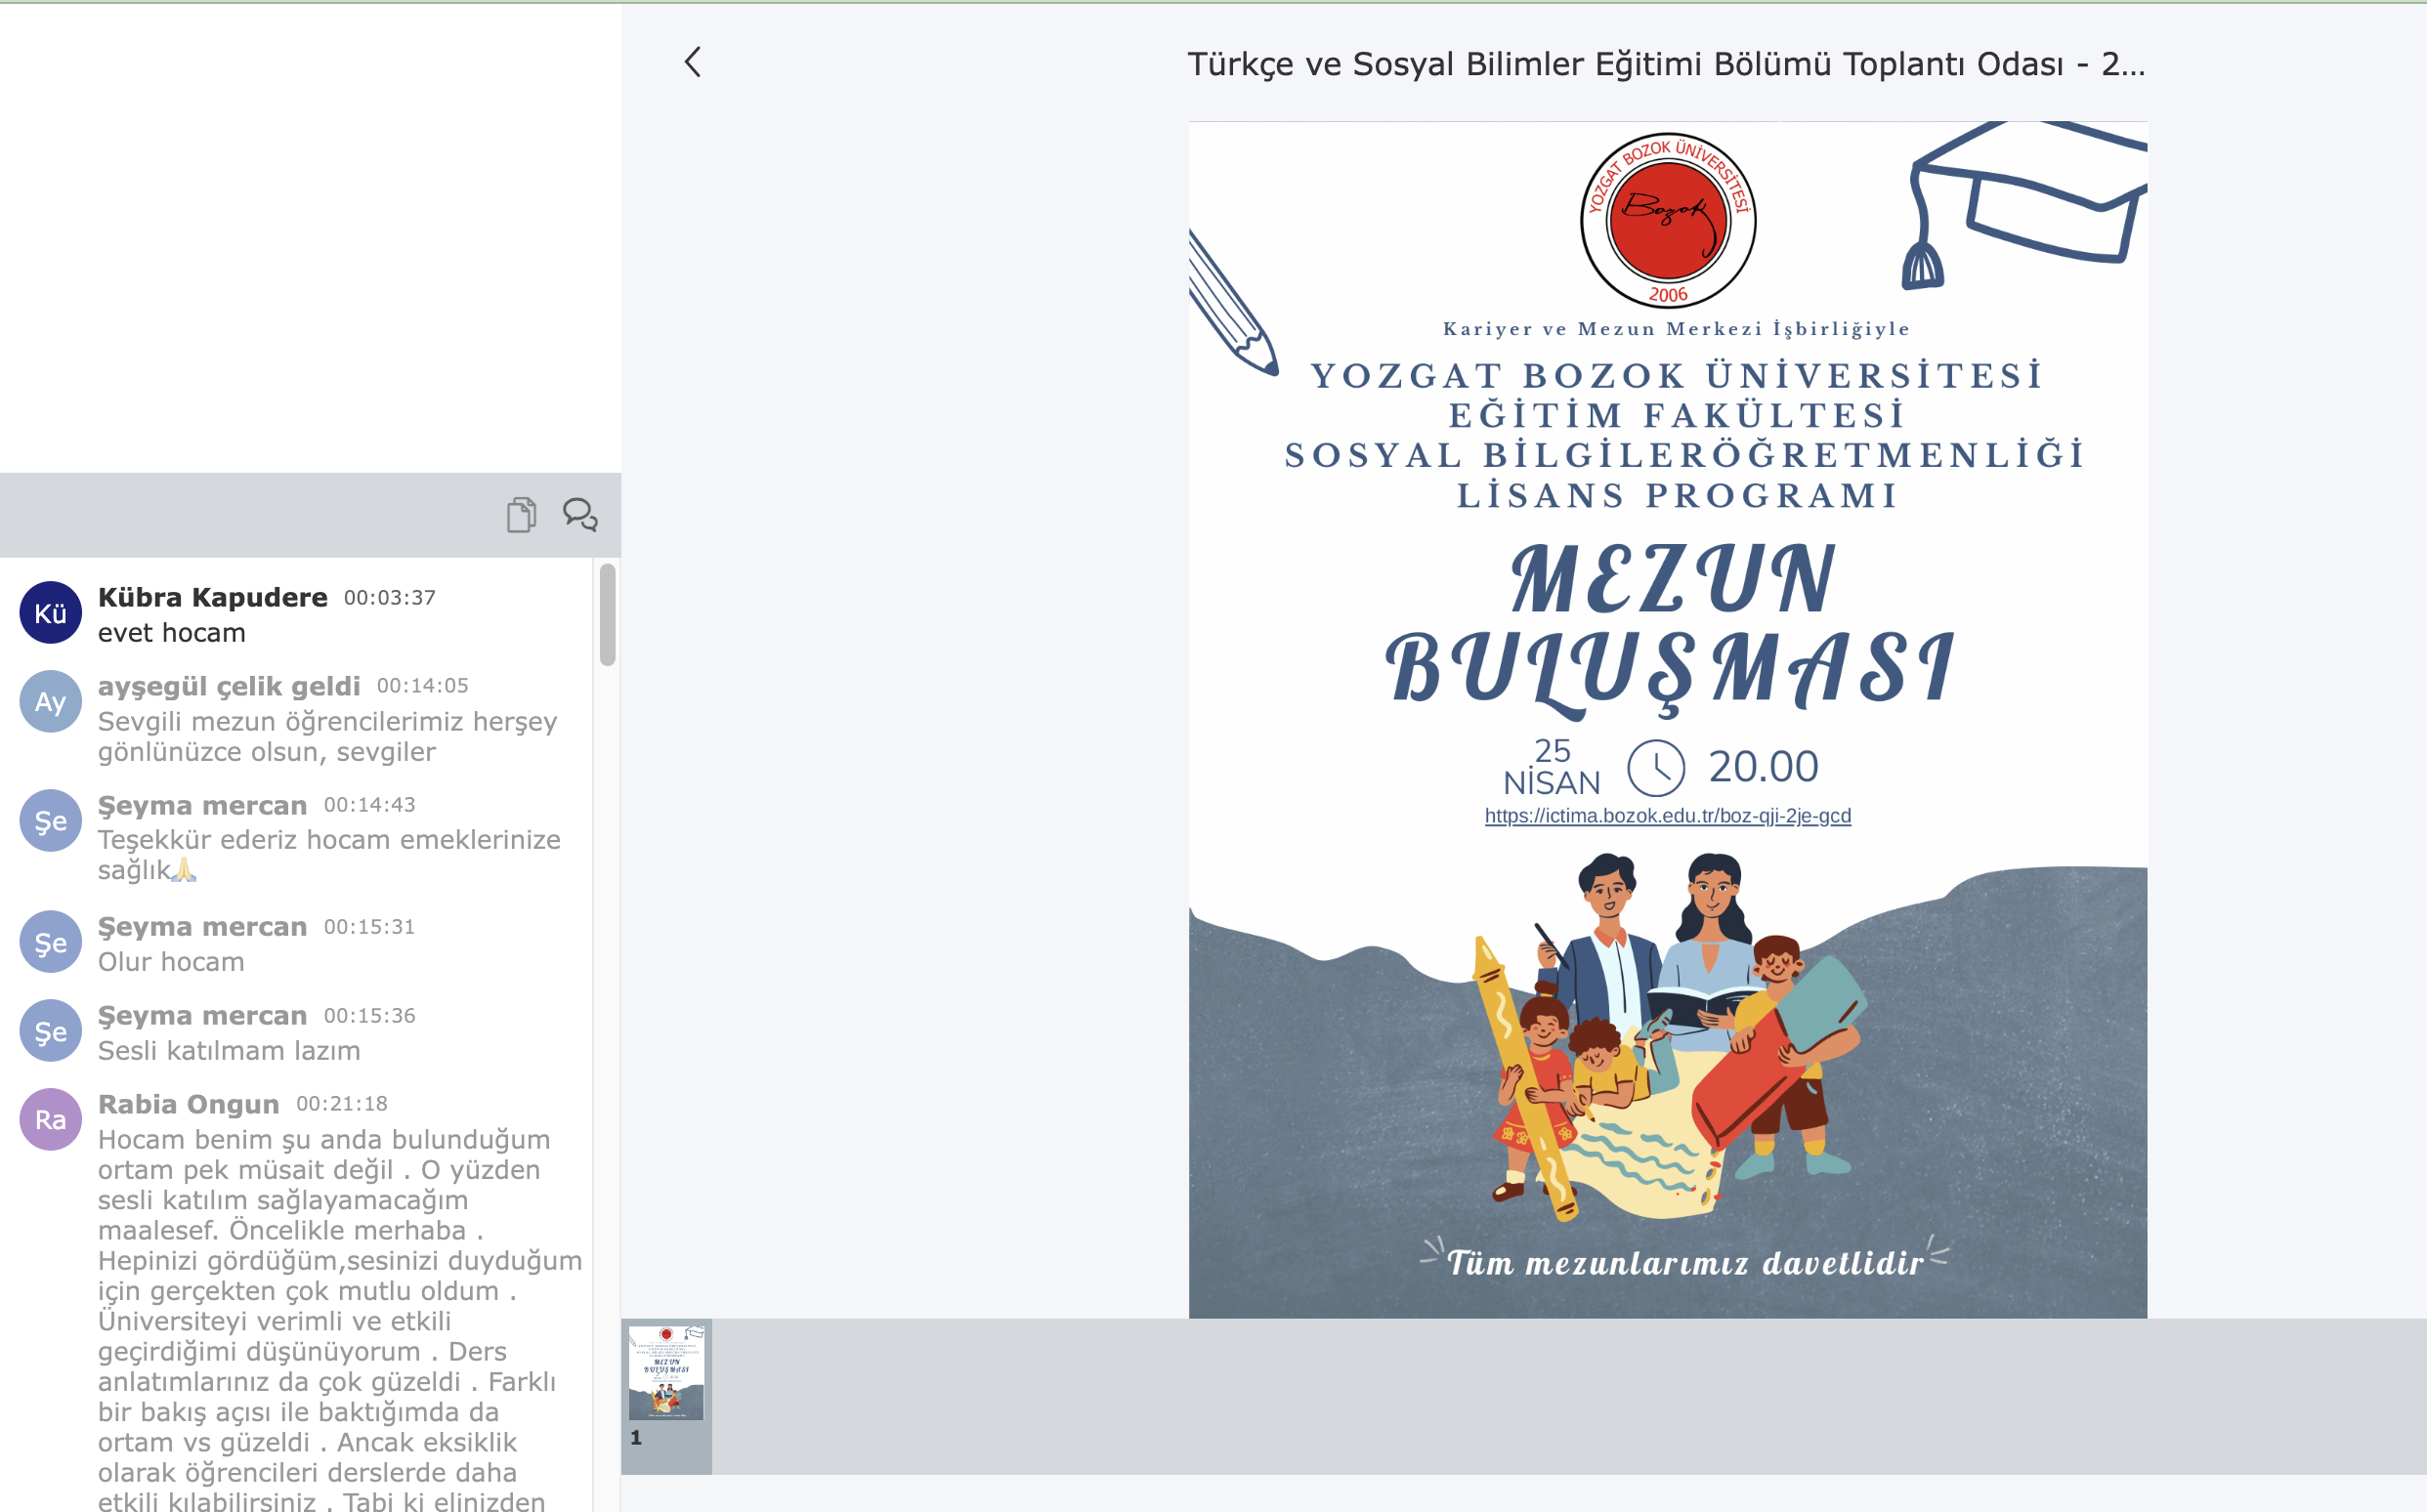
Task: Click Şeyma mercan name at 00:14:43
Action: point(202,805)
